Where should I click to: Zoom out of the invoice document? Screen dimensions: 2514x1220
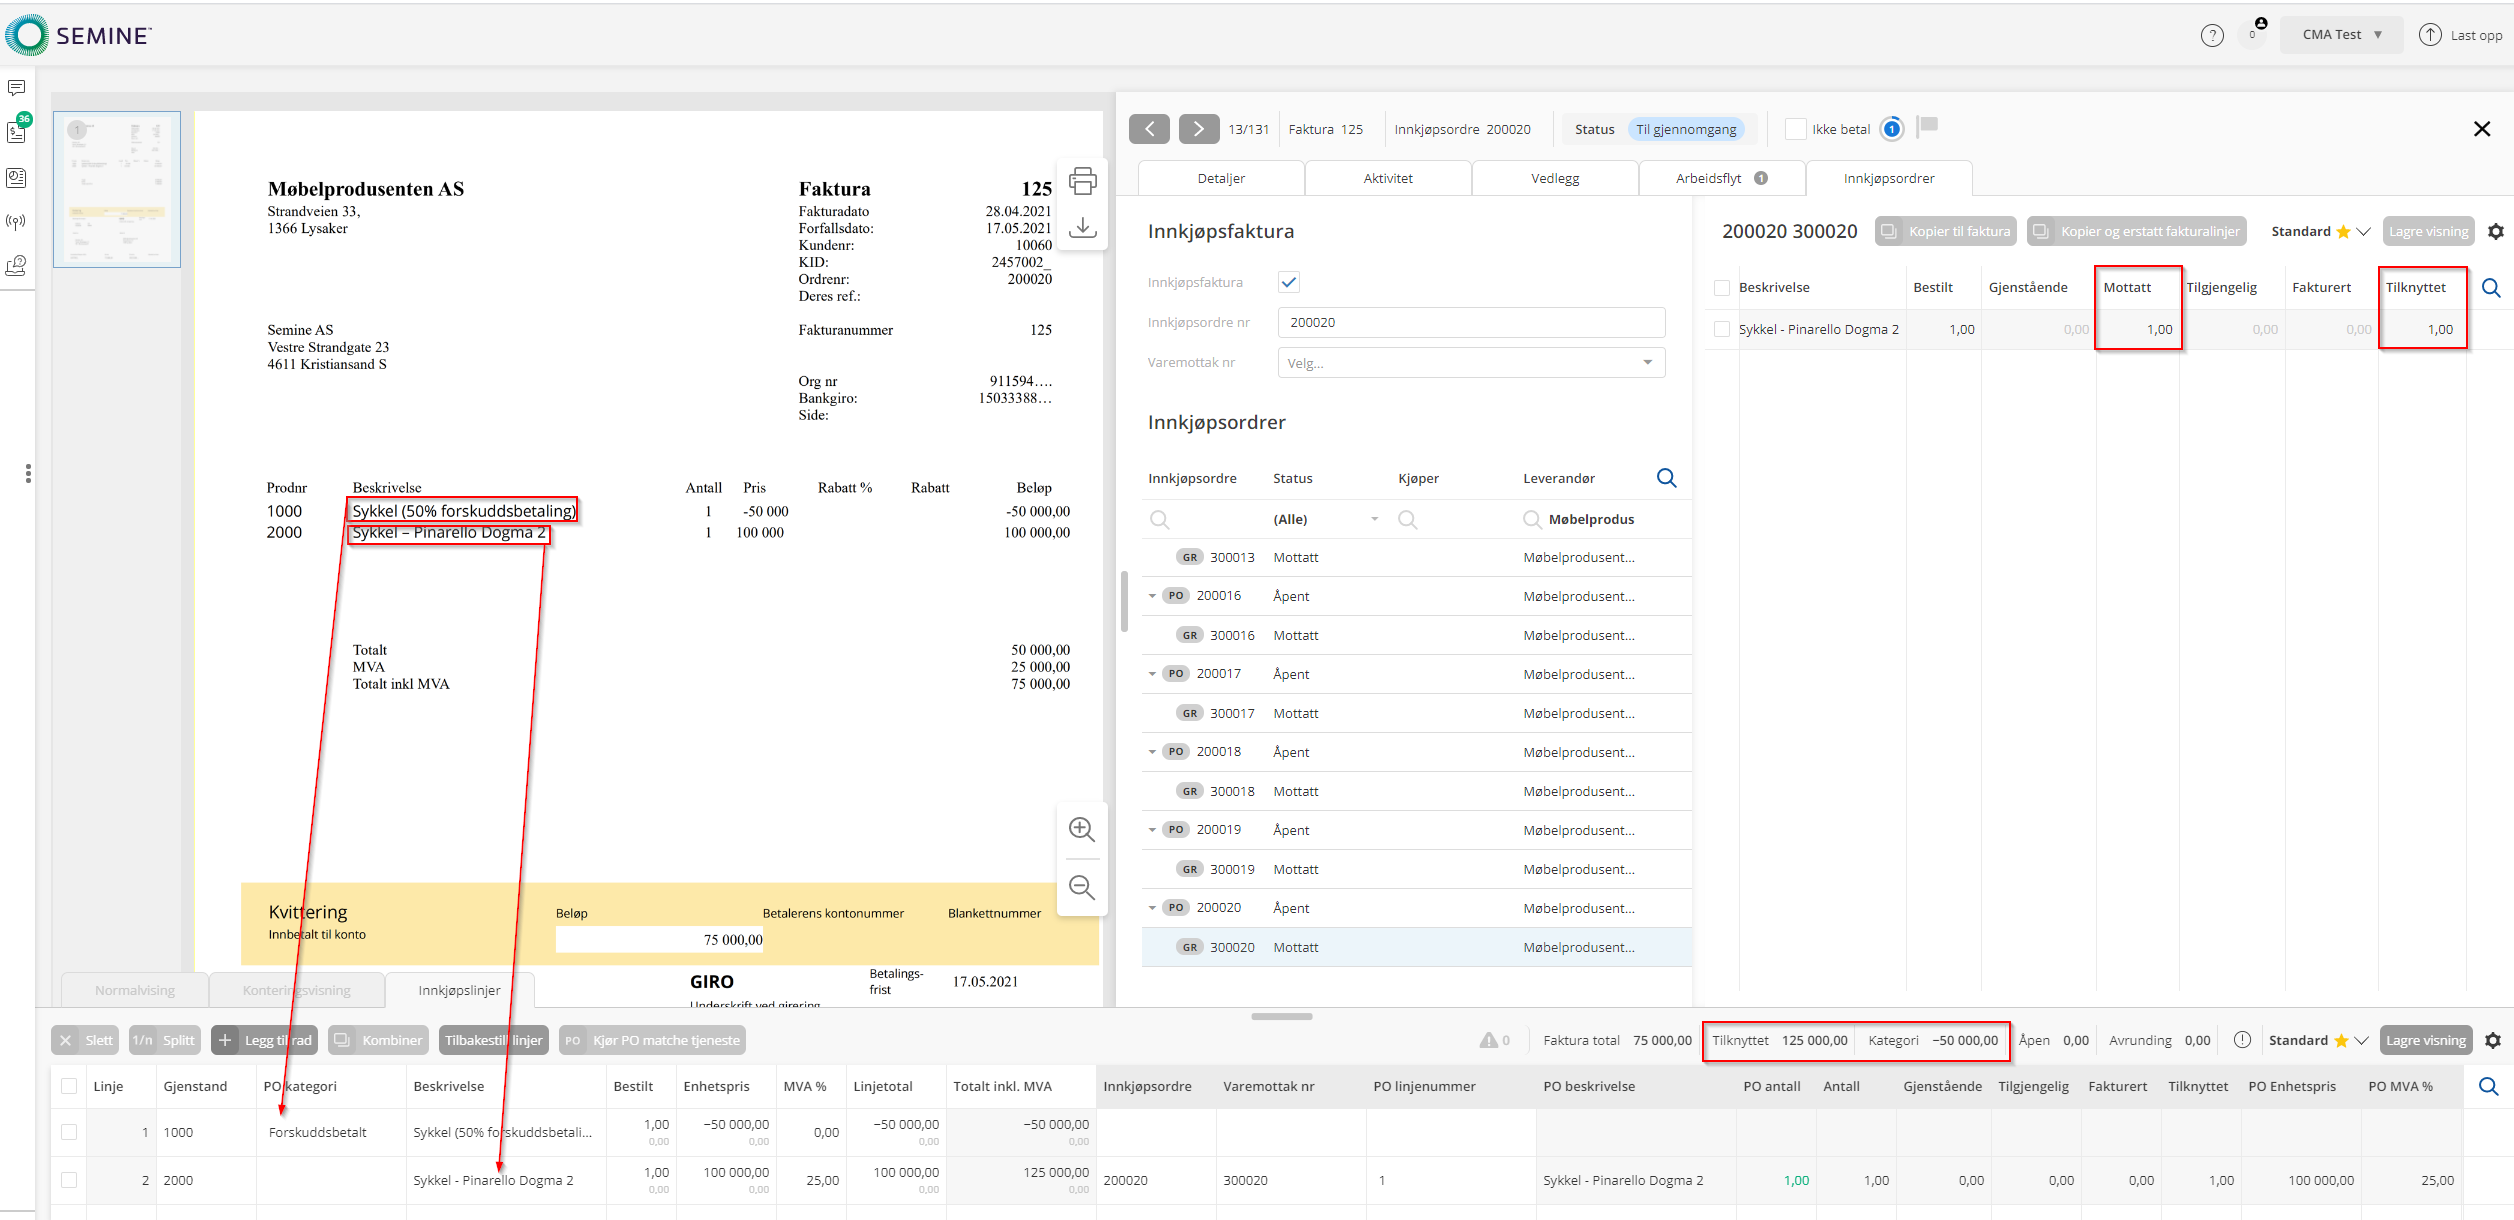(1081, 887)
